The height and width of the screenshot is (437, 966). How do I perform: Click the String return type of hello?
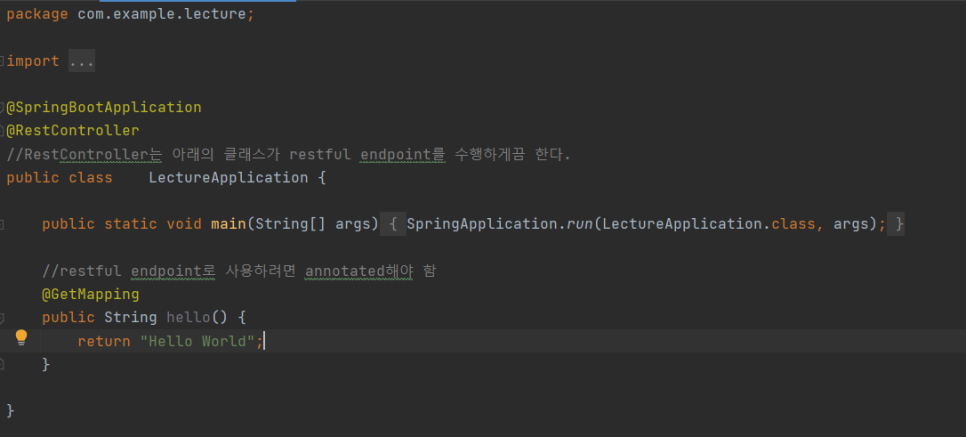131,318
